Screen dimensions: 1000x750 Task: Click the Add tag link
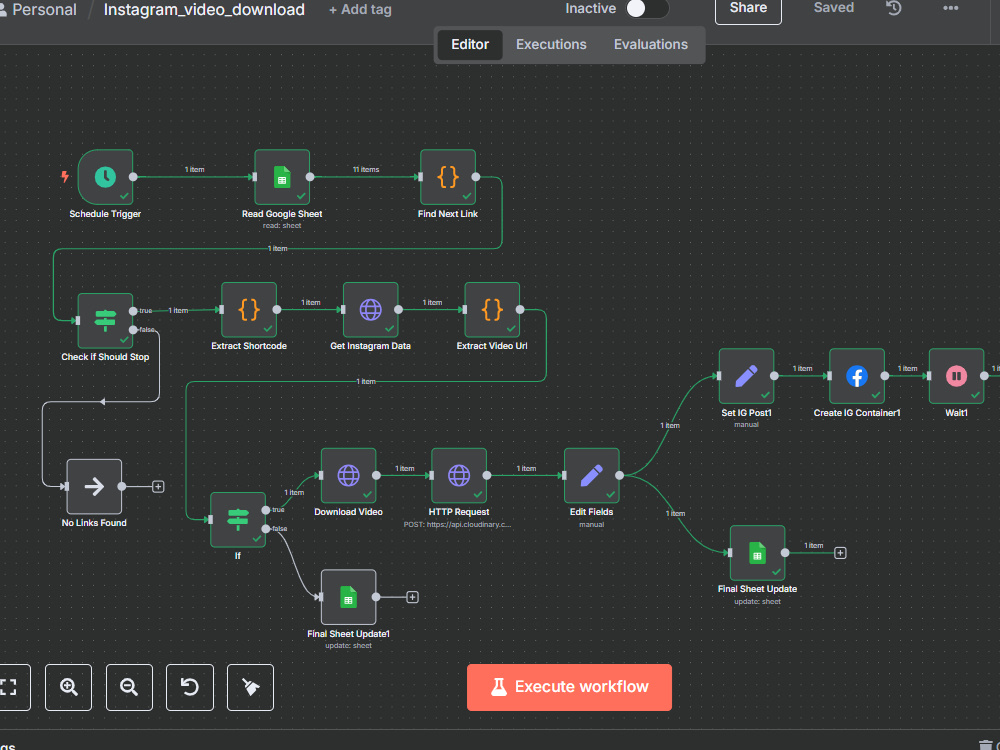[360, 10]
